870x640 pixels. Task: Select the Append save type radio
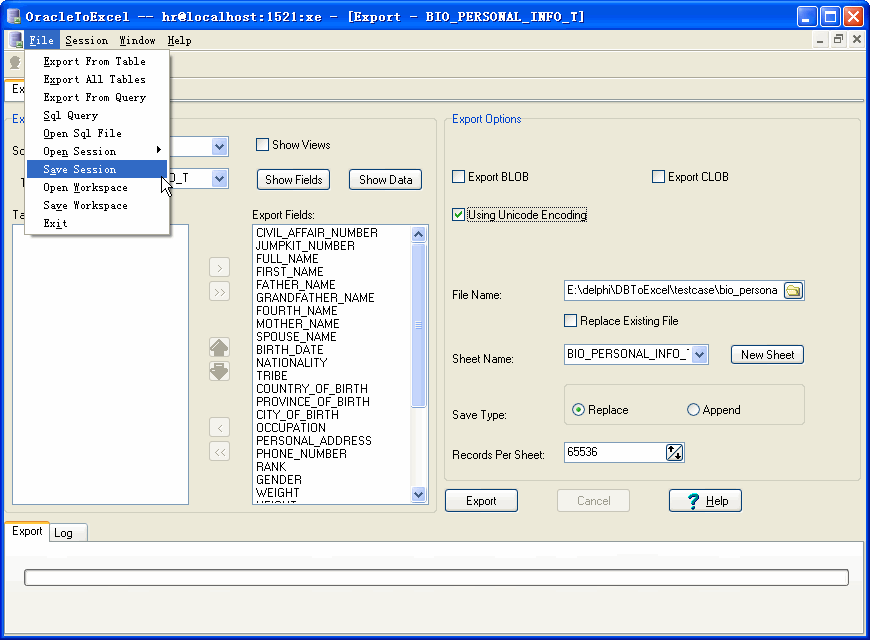click(x=693, y=410)
